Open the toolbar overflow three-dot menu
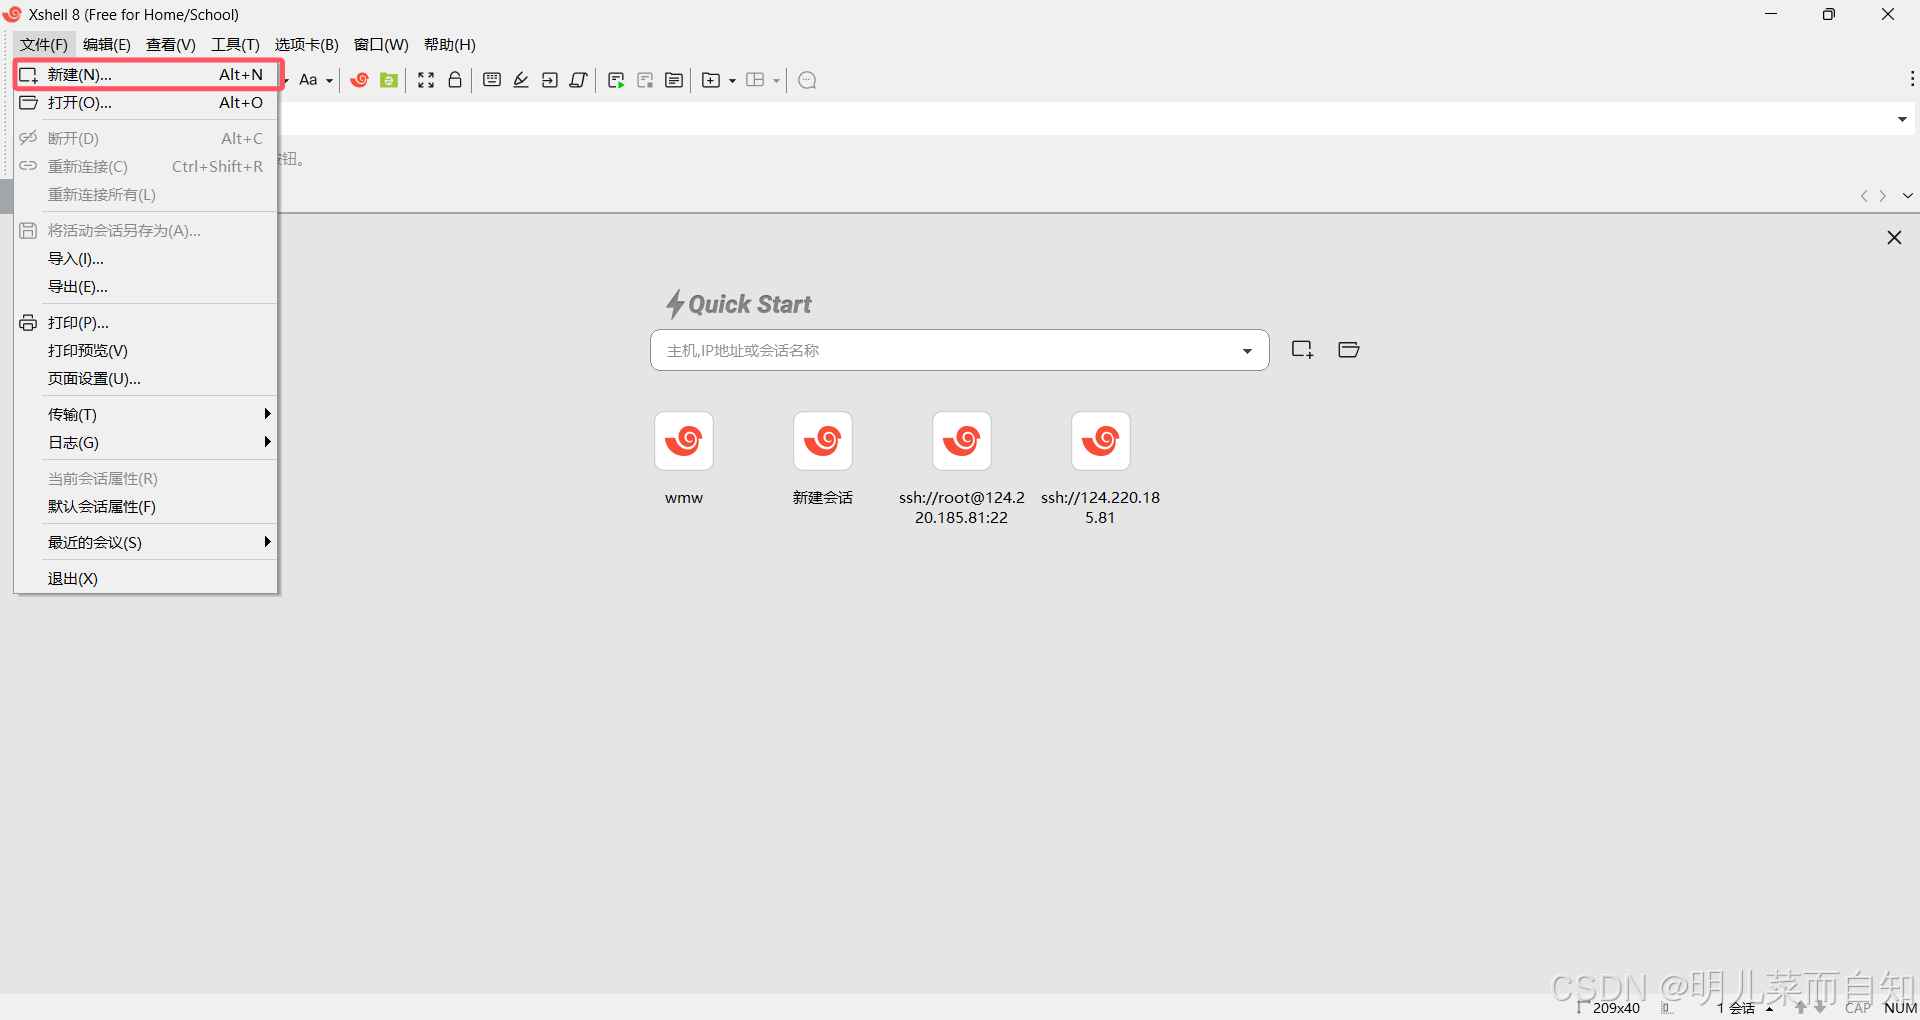The height and width of the screenshot is (1020, 1920). [x=1911, y=79]
